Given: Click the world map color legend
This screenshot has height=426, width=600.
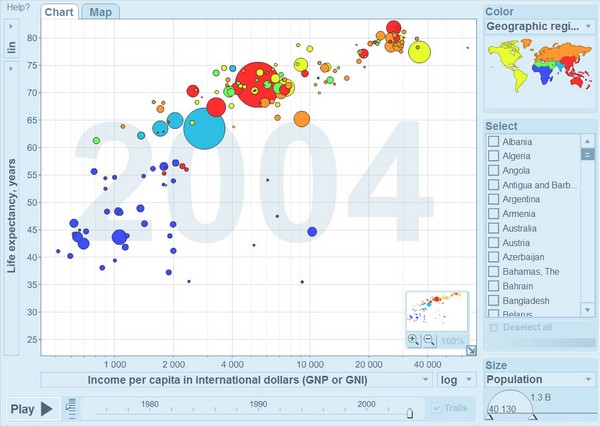Looking at the screenshot, I should coord(540,65).
